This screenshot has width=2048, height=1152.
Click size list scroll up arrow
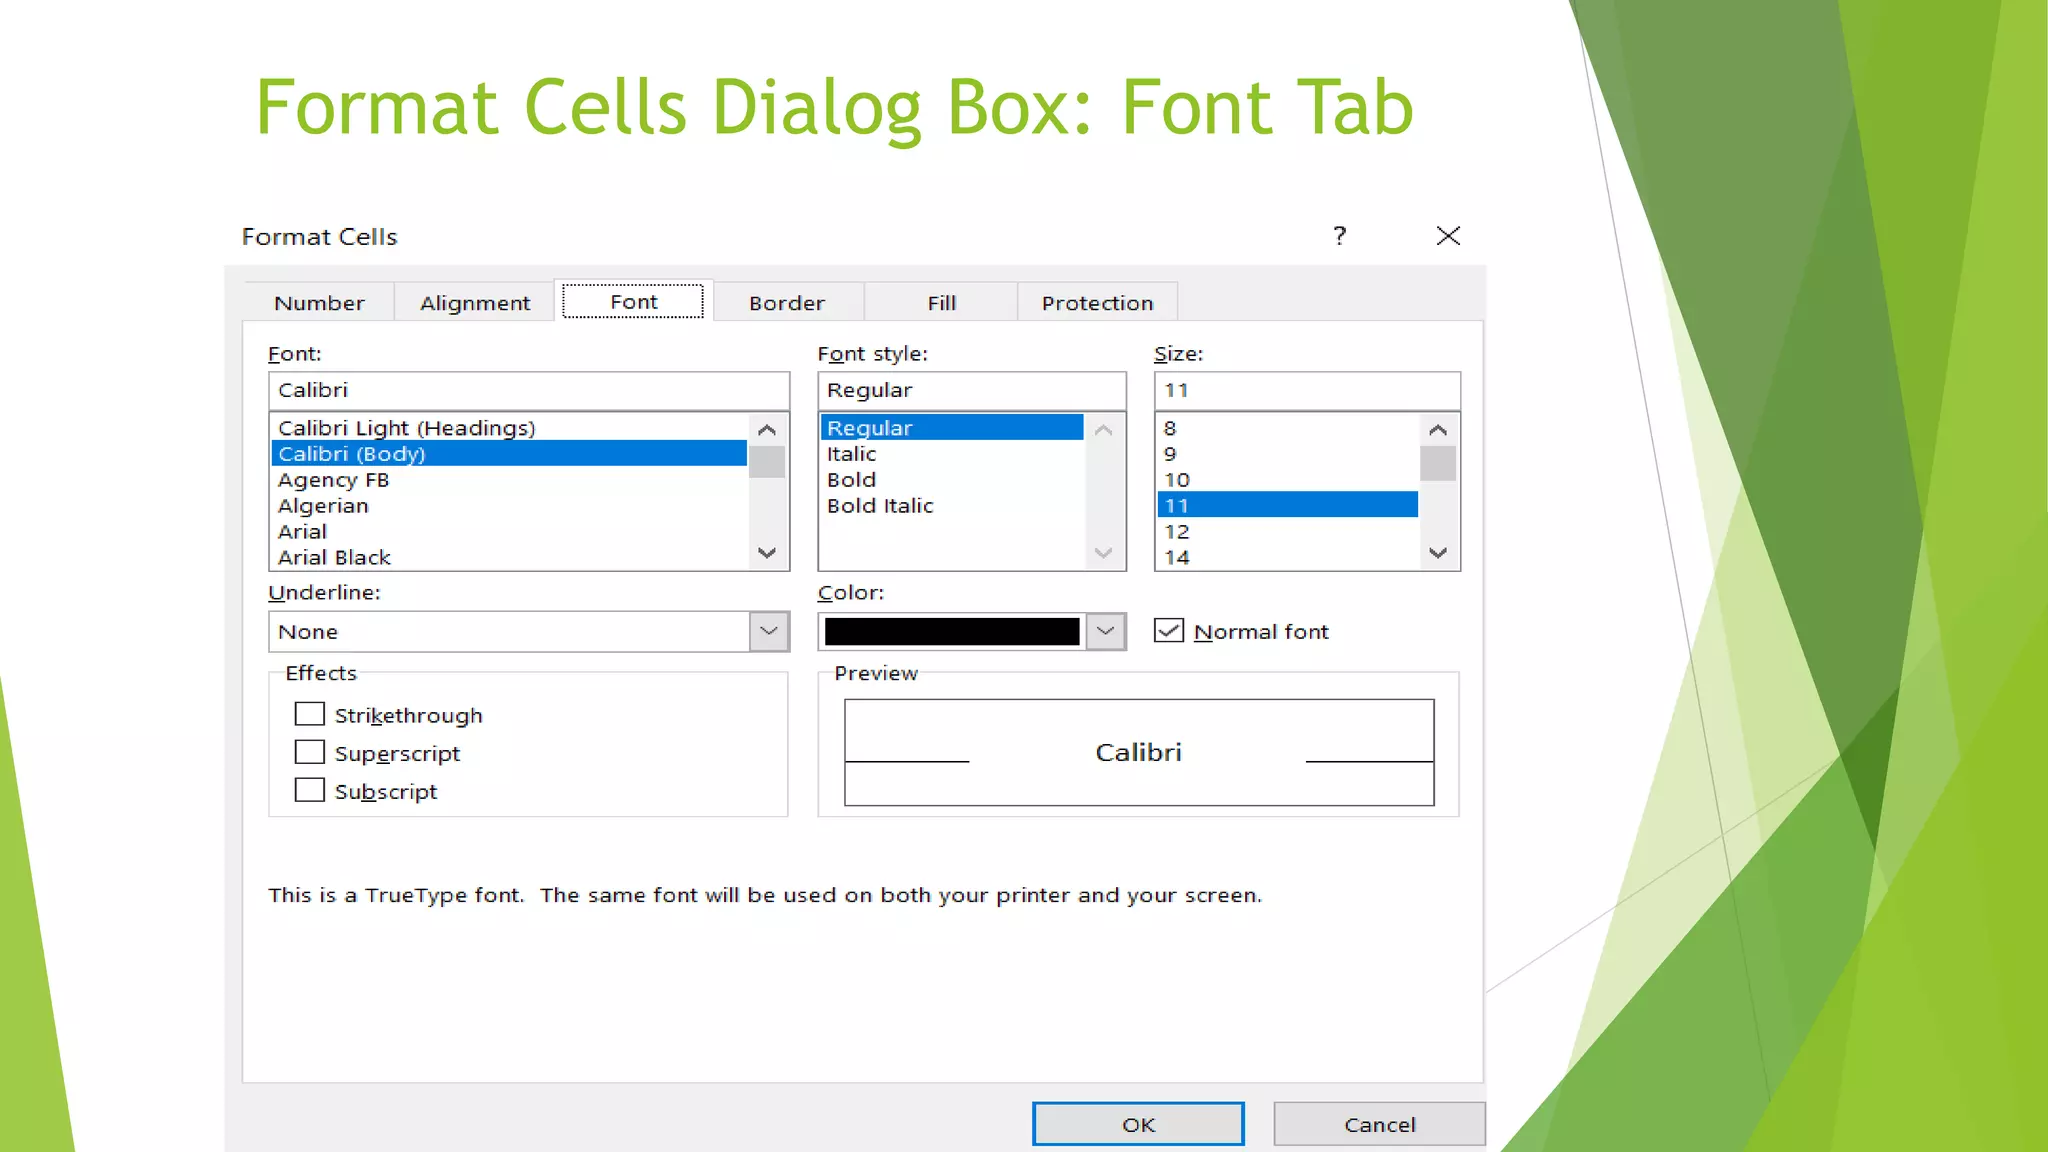[1438, 430]
